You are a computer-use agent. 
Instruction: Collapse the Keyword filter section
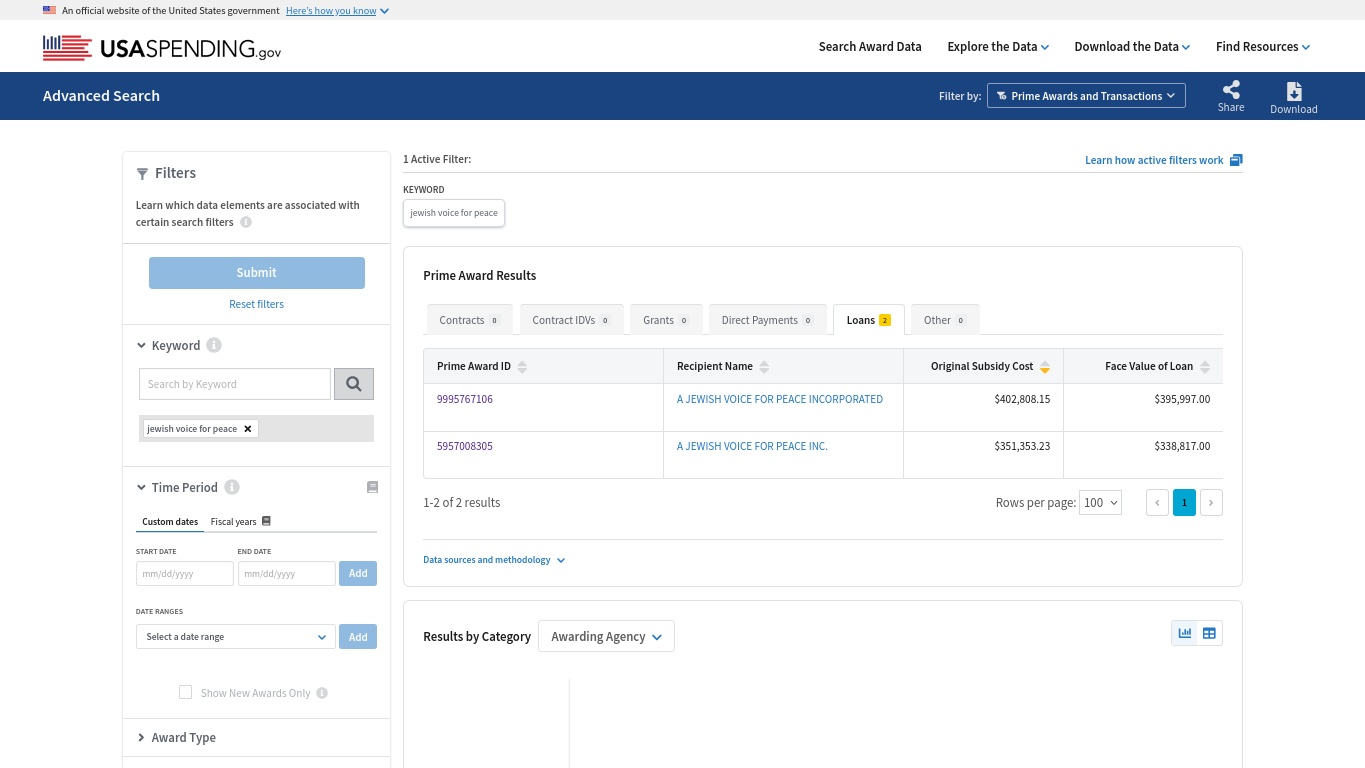coord(142,346)
